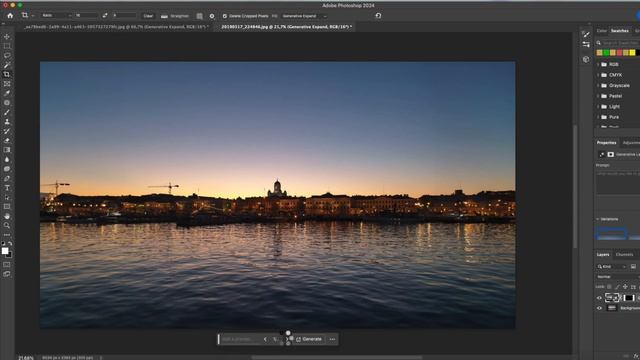This screenshot has width=640, height=360.
Task: Open crop overlay grid options
Action: 200,16
